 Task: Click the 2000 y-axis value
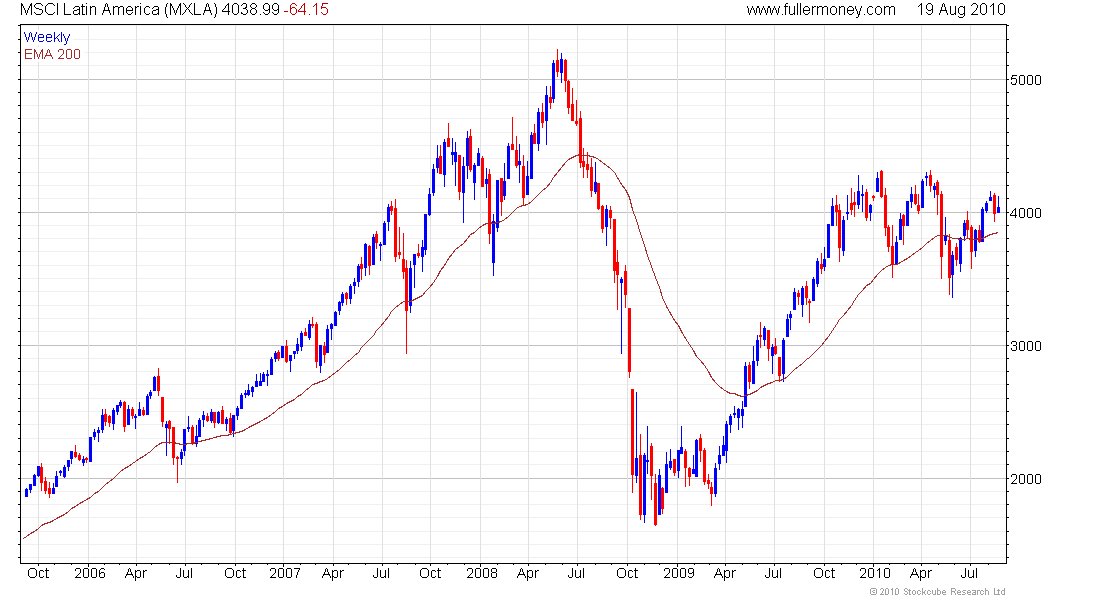(x=1026, y=479)
